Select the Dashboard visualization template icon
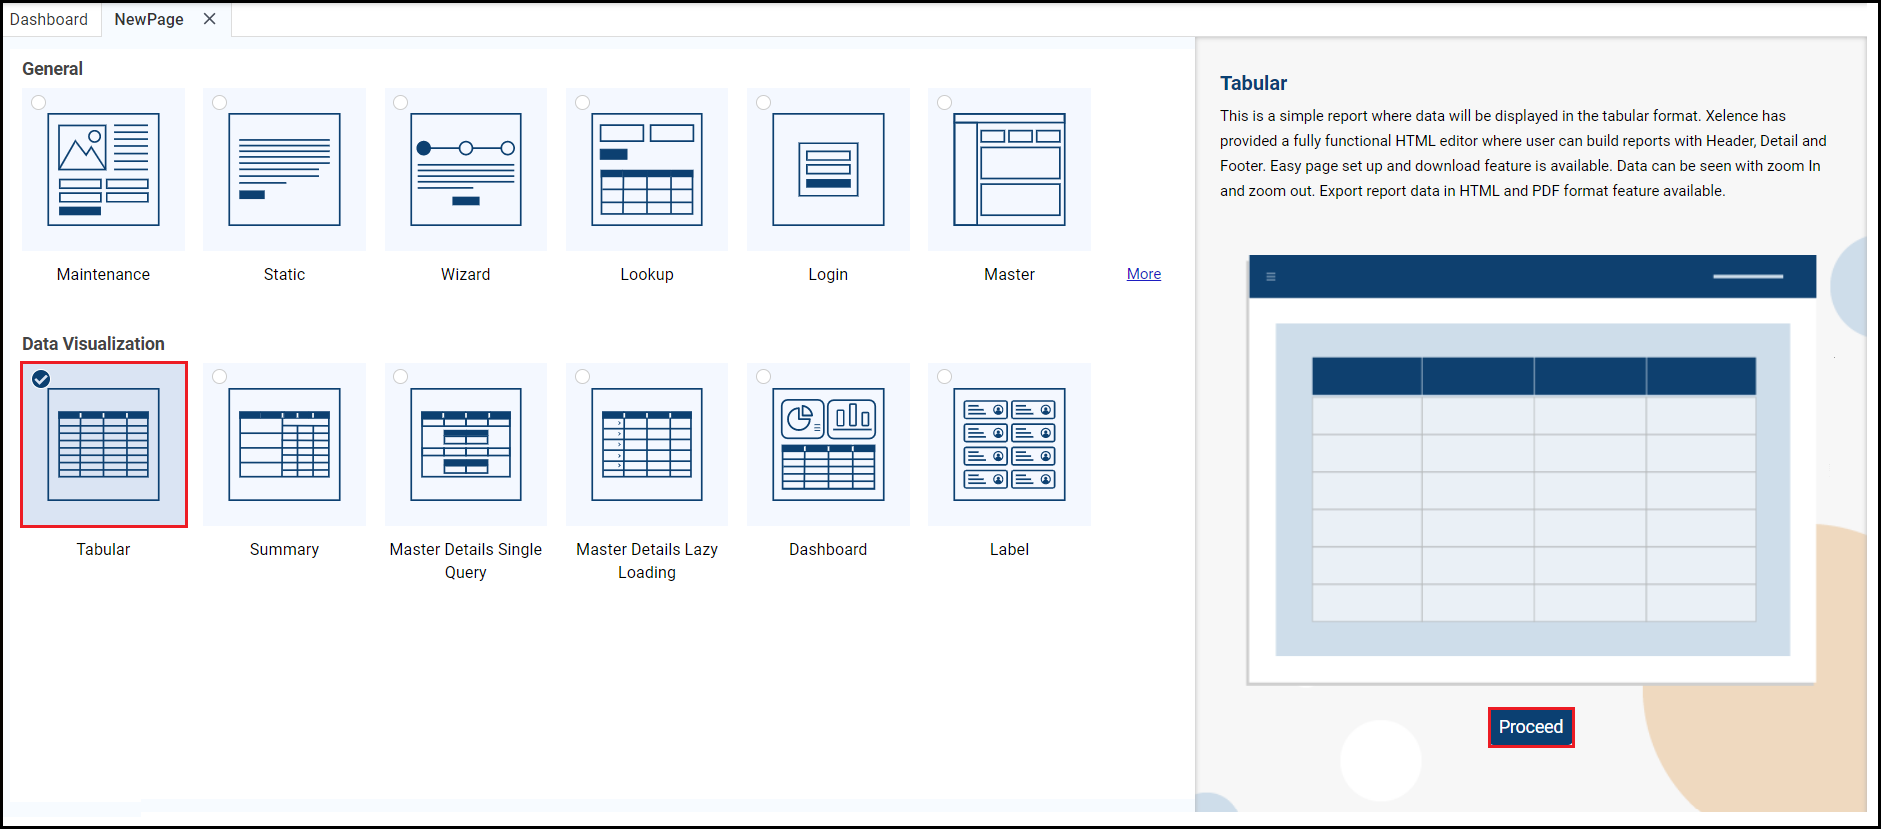 [828, 444]
